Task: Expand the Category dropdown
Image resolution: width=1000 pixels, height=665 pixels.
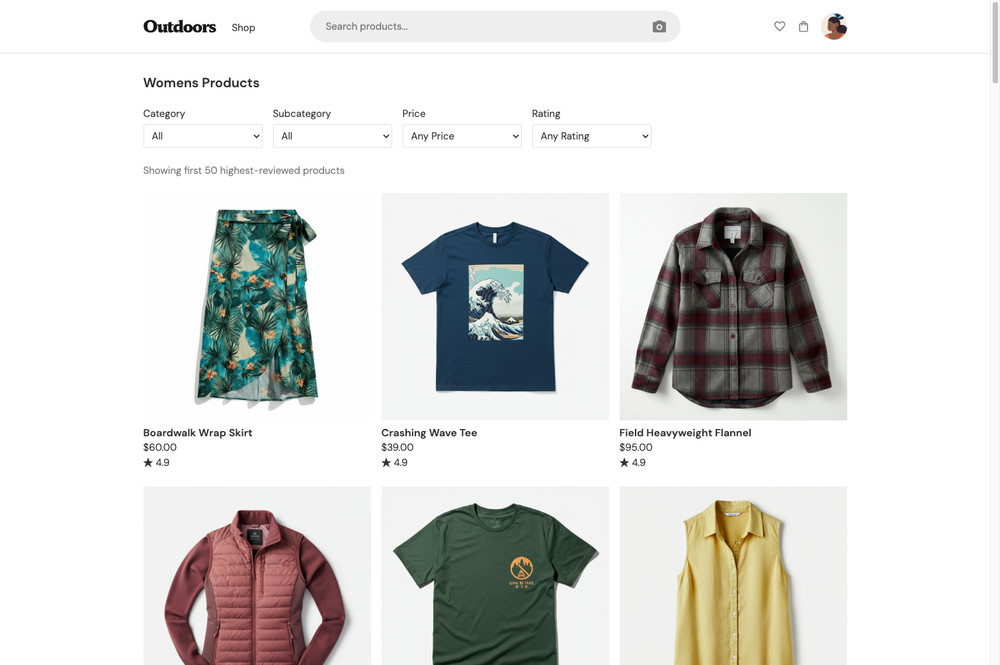Action: click(x=202, y=136)
